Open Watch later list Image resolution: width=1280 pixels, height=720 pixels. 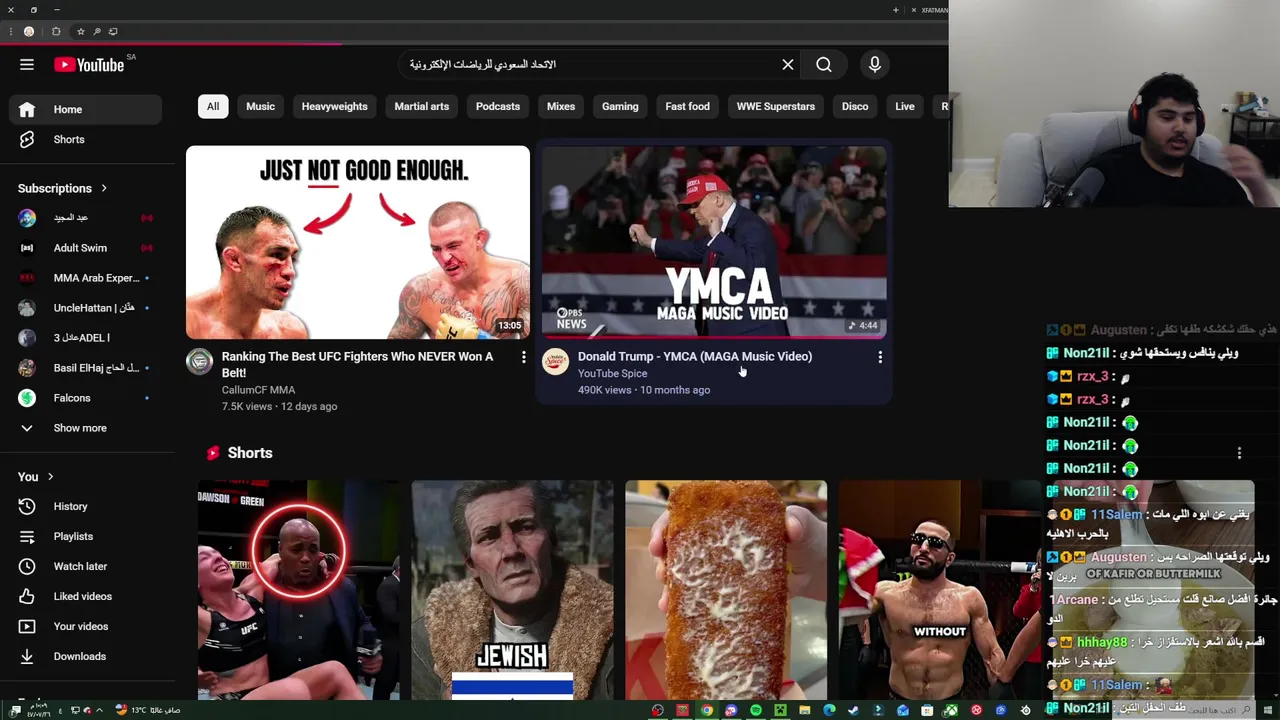[x=85, y=566]
